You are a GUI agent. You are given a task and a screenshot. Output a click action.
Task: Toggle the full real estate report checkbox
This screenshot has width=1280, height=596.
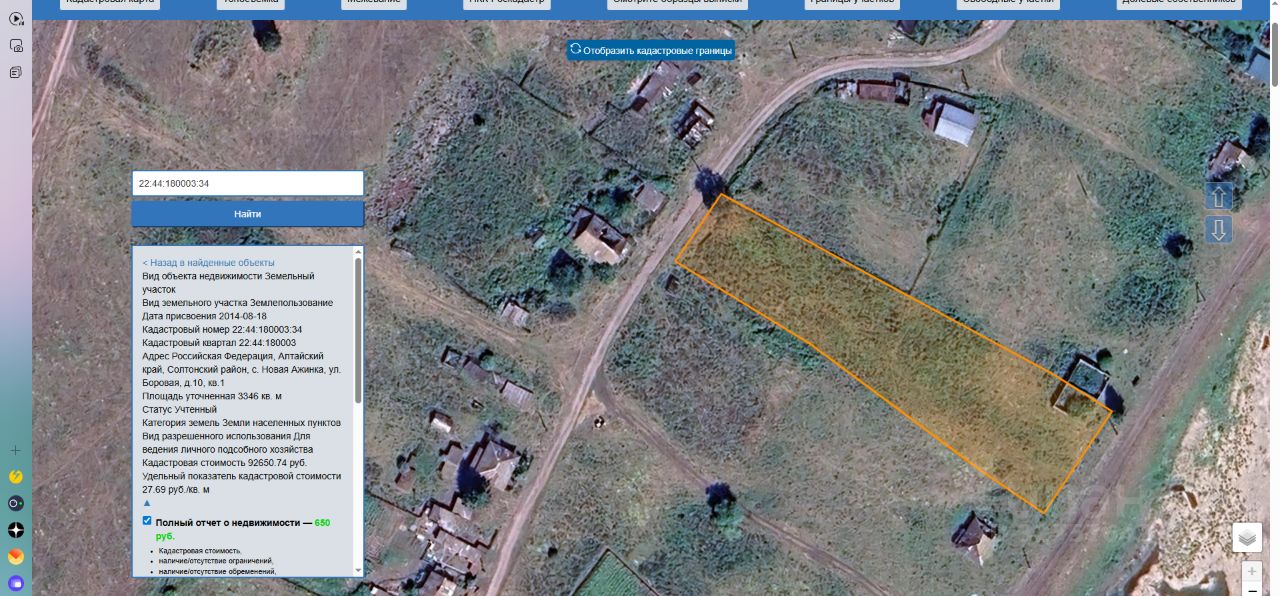click(147, 521)
